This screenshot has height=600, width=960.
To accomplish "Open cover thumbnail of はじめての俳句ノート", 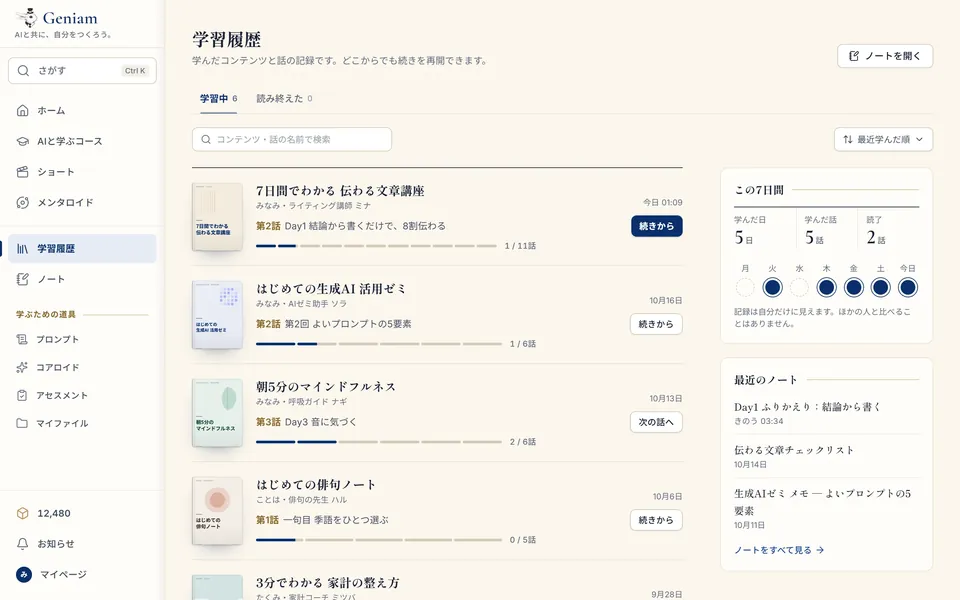I will coord(217,510).
